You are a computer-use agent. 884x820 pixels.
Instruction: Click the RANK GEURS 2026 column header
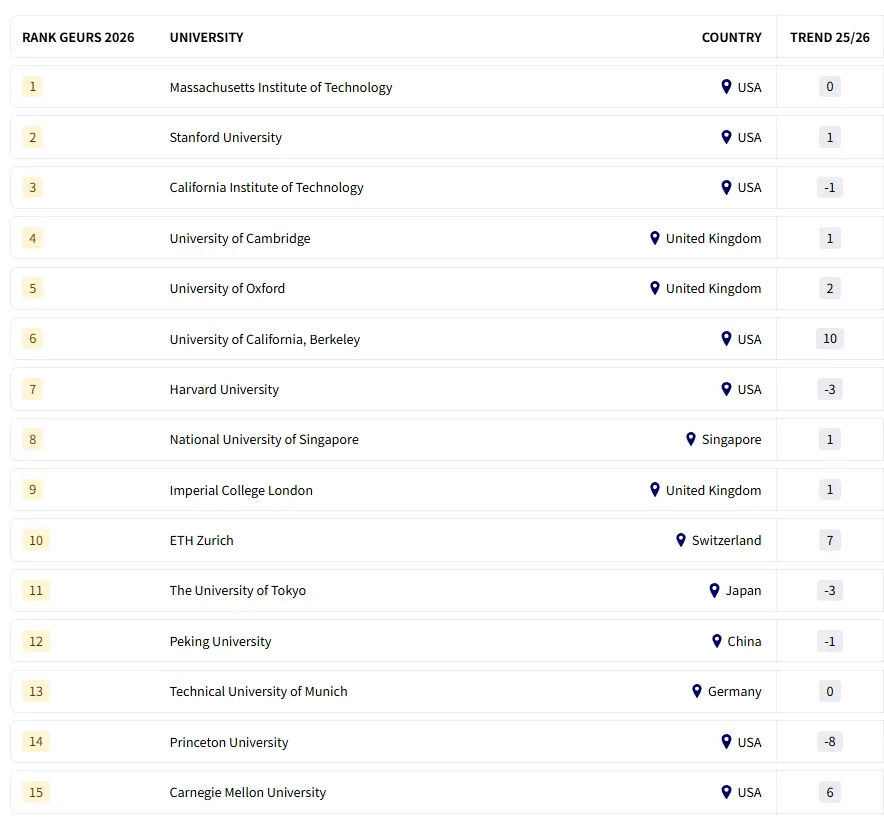click(x=78, y=37)
